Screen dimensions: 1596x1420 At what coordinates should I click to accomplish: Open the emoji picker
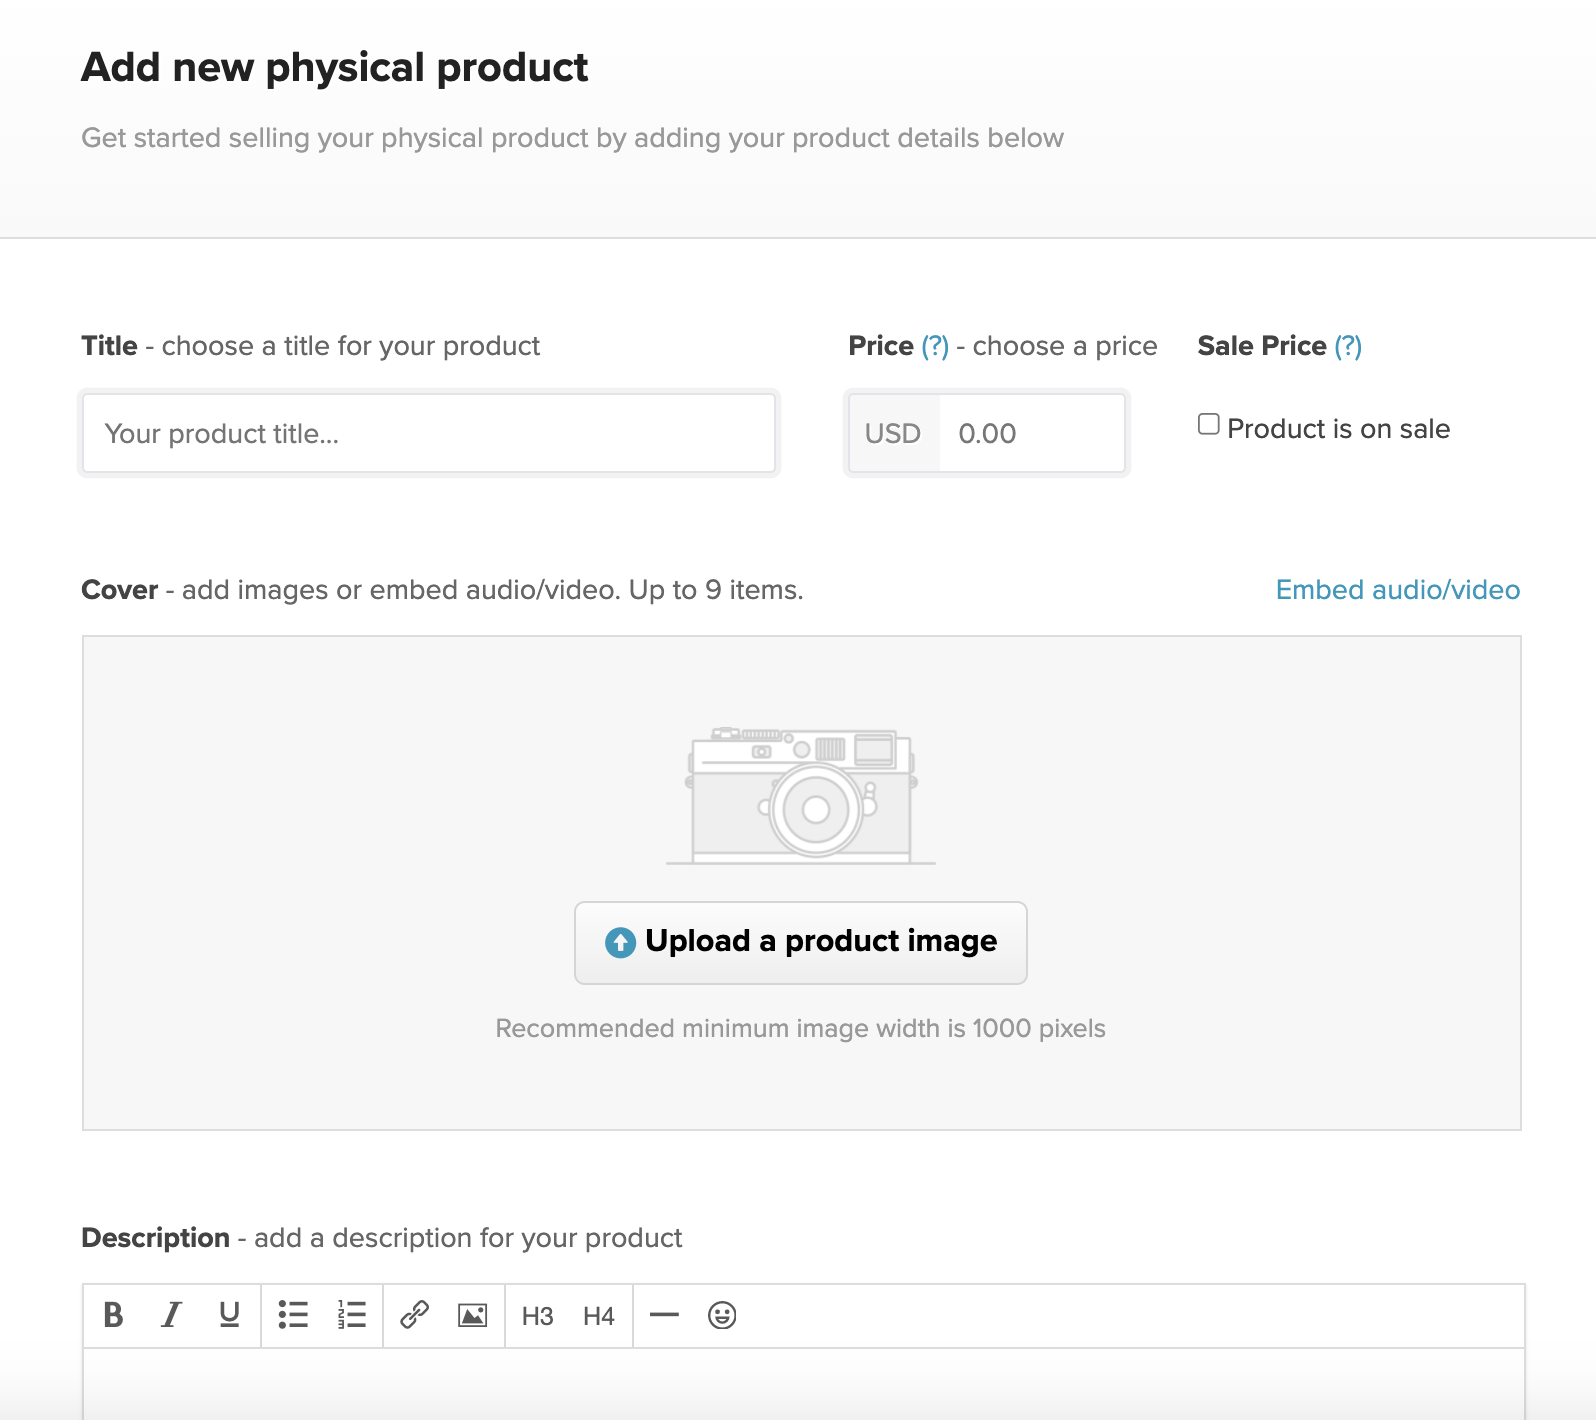pos(722,1315)
